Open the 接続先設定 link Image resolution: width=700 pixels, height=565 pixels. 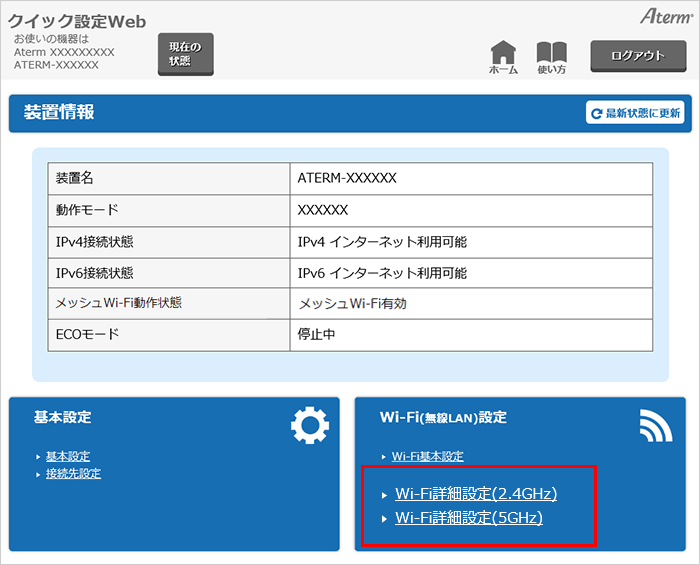tap(73, 474)
